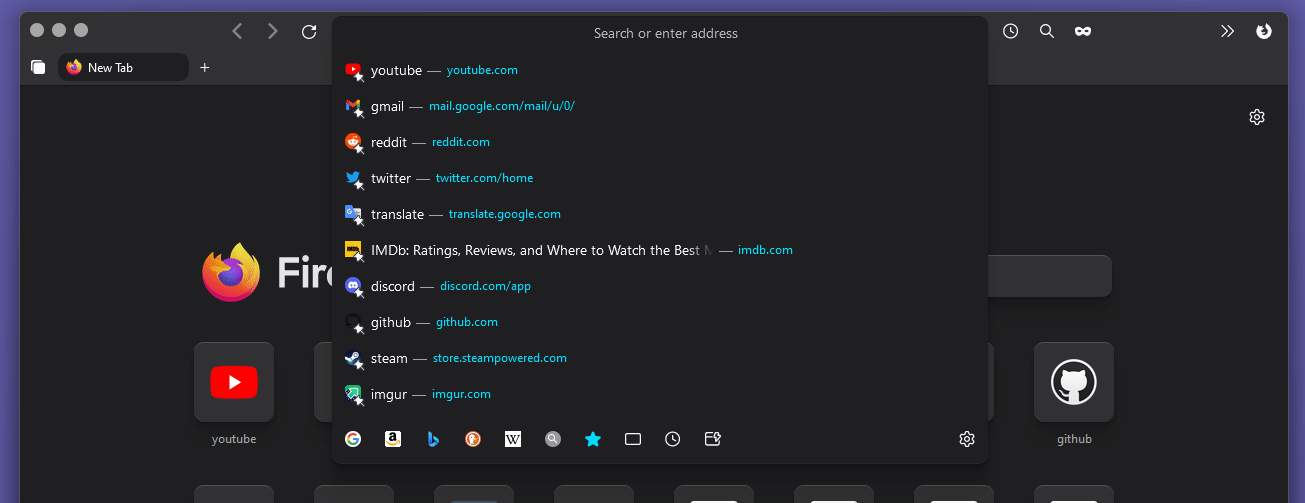
Task: Open the twitter suggestion row
Action: pos(660,178)
